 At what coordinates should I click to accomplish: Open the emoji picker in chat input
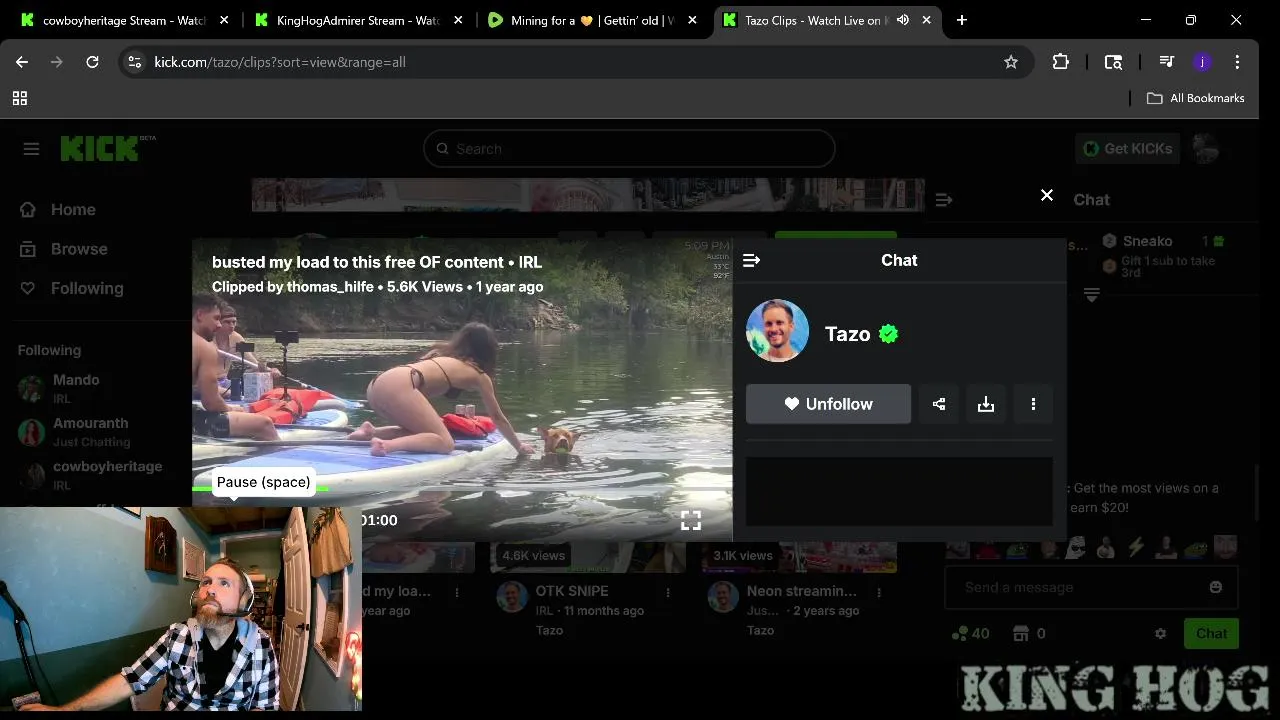click(x=1216, y=587)
